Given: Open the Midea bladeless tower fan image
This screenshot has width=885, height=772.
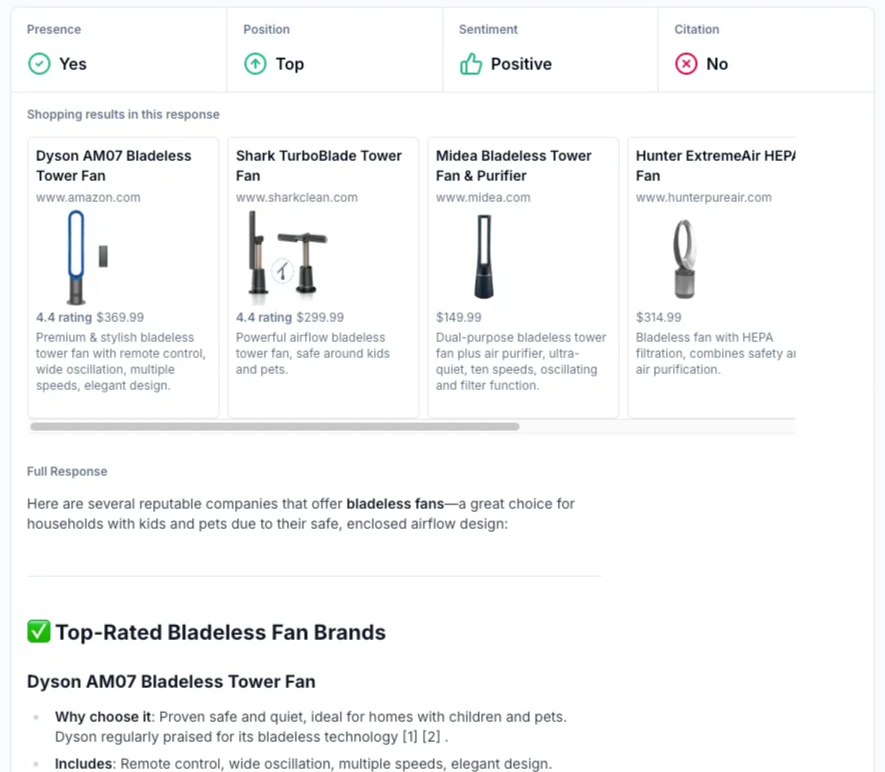Looking at the screenshot, I should (484, 256).
